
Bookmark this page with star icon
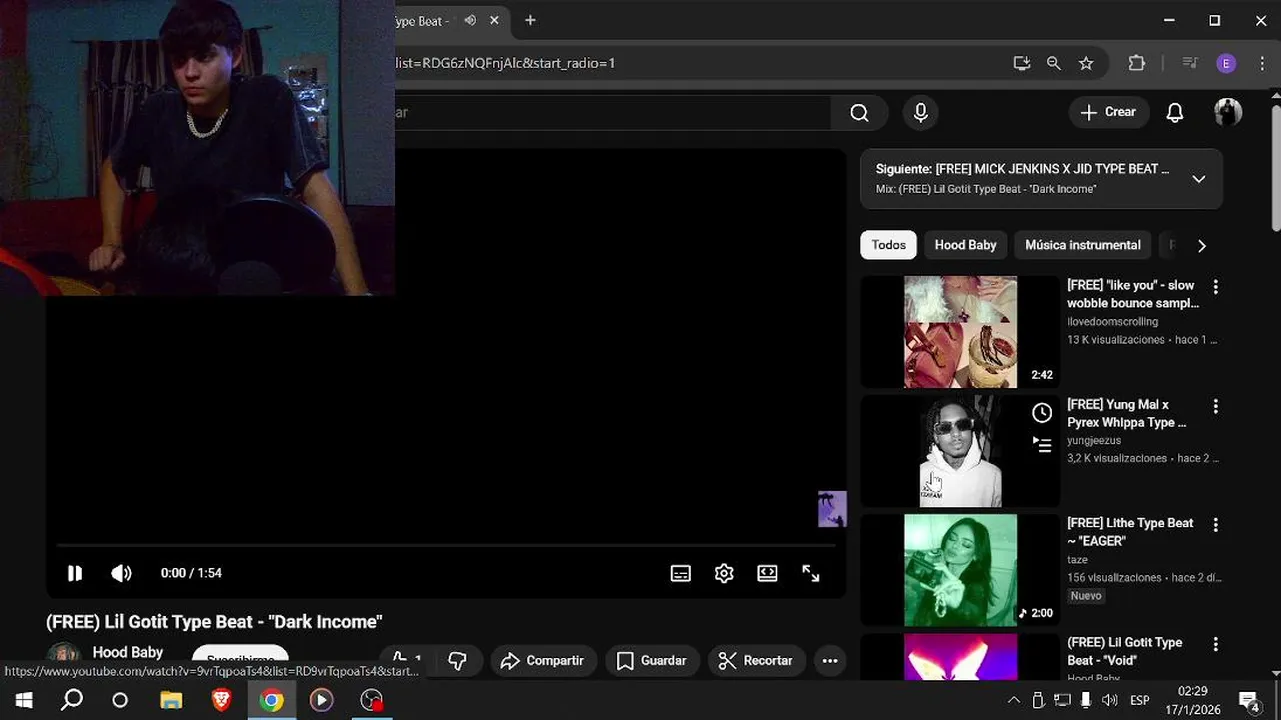click(x=1086, y=63)
